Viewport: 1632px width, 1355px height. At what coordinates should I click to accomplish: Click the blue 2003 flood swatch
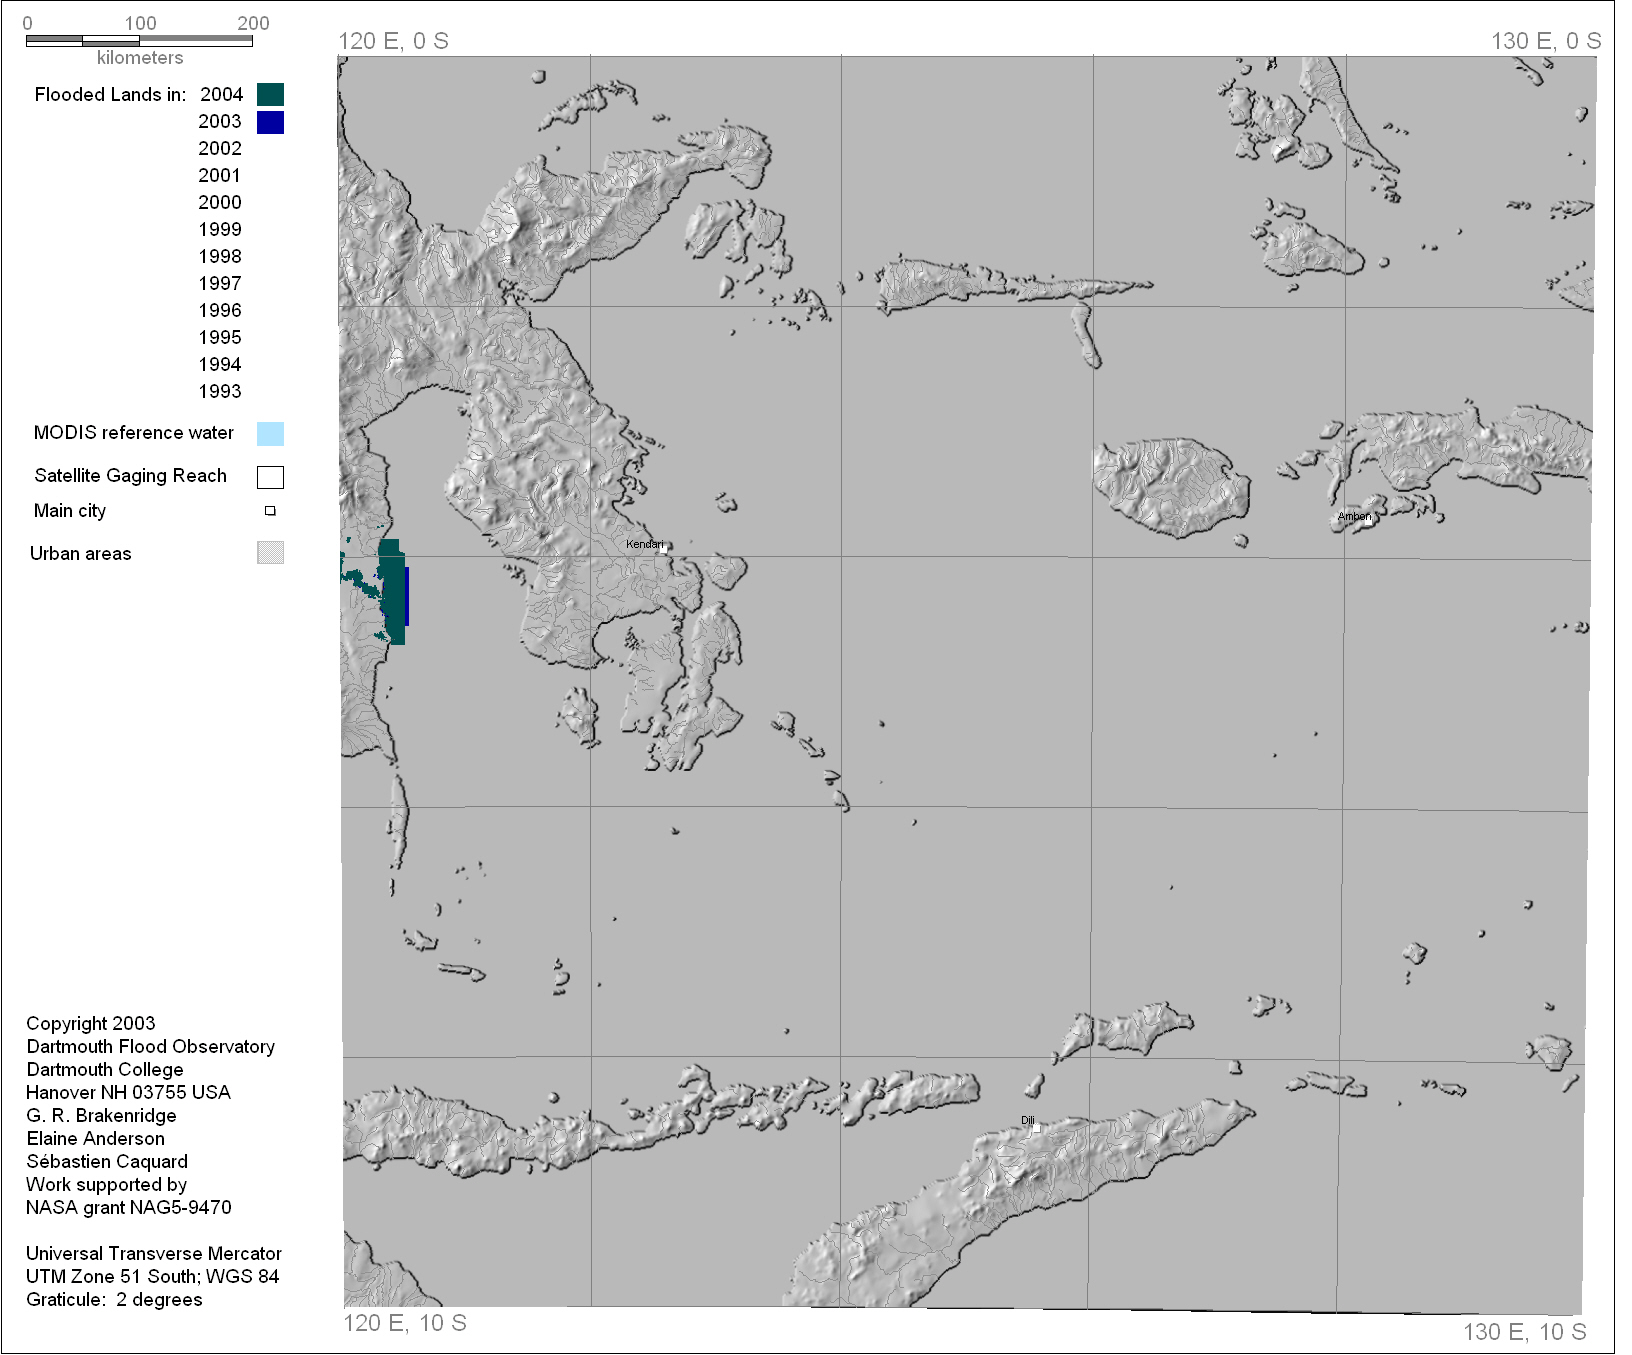point(270,122)
